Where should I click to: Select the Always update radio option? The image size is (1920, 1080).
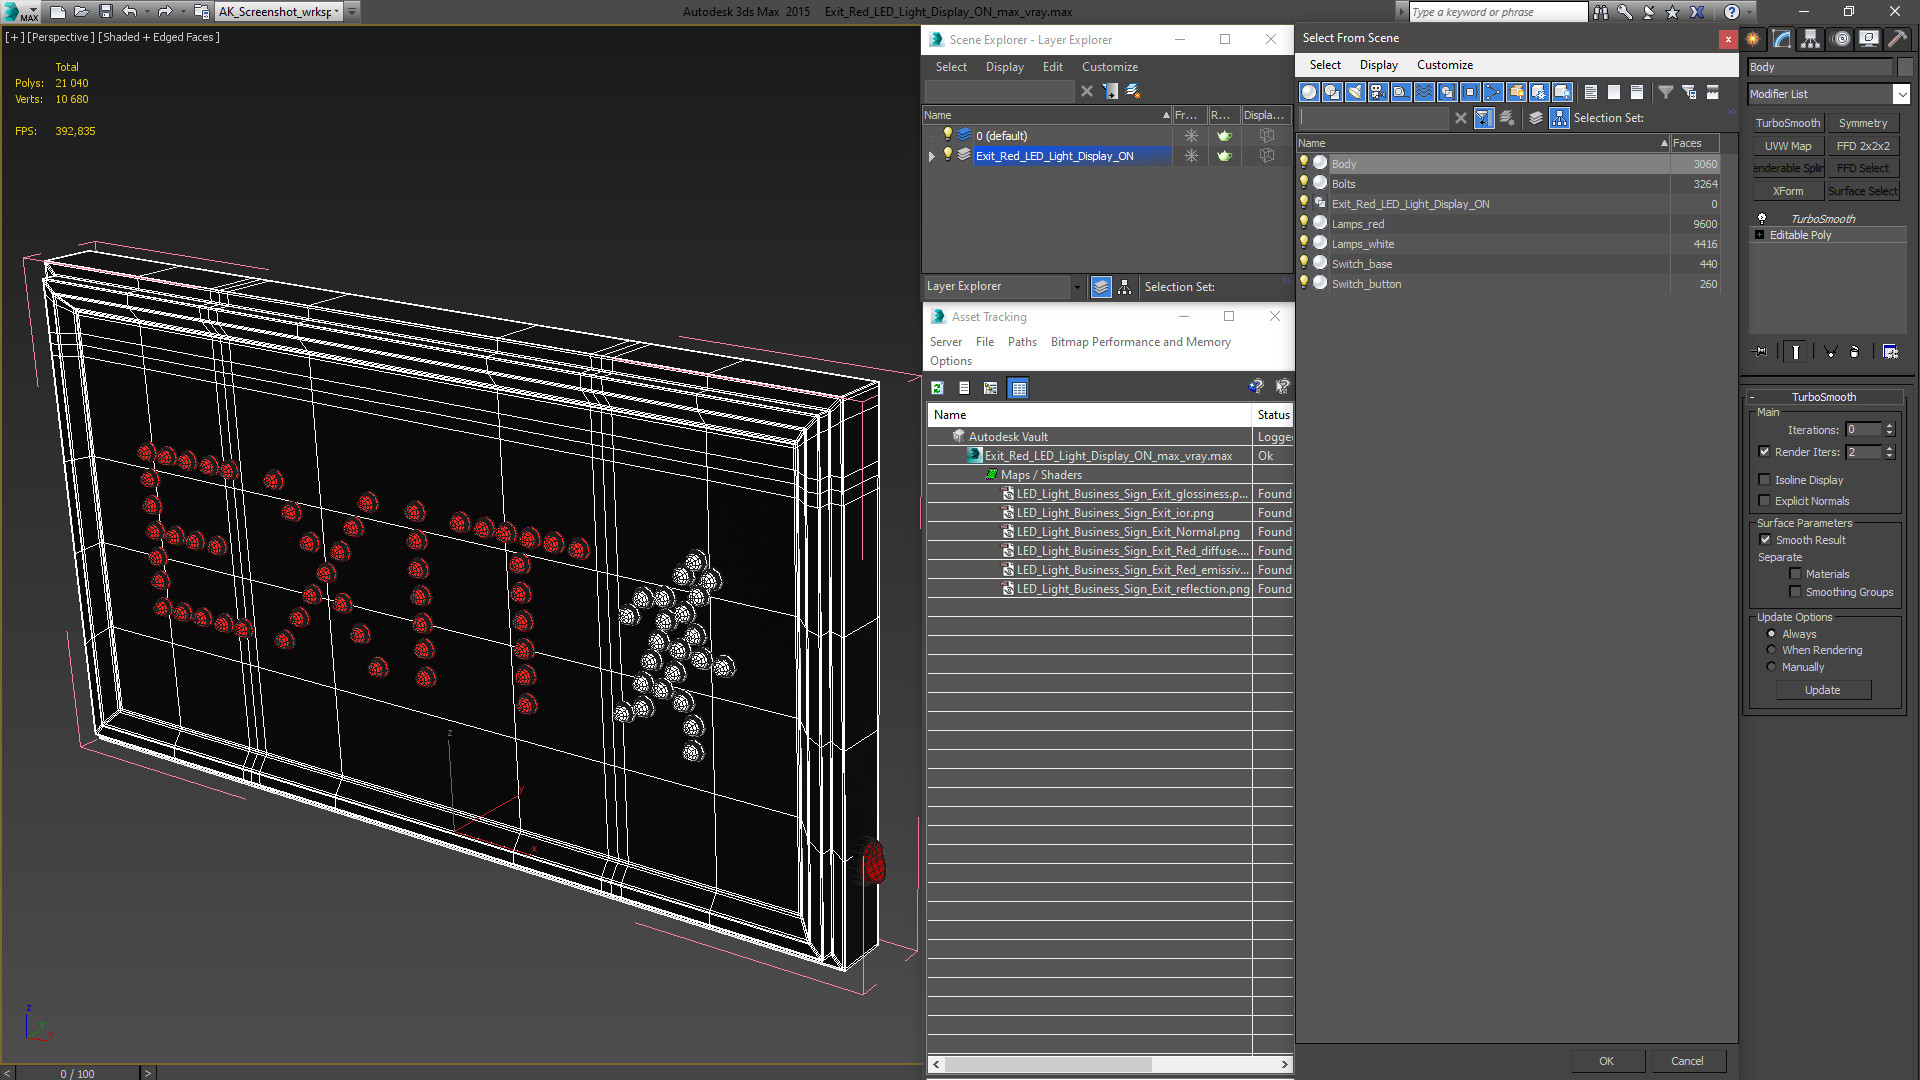point(1771,634)
